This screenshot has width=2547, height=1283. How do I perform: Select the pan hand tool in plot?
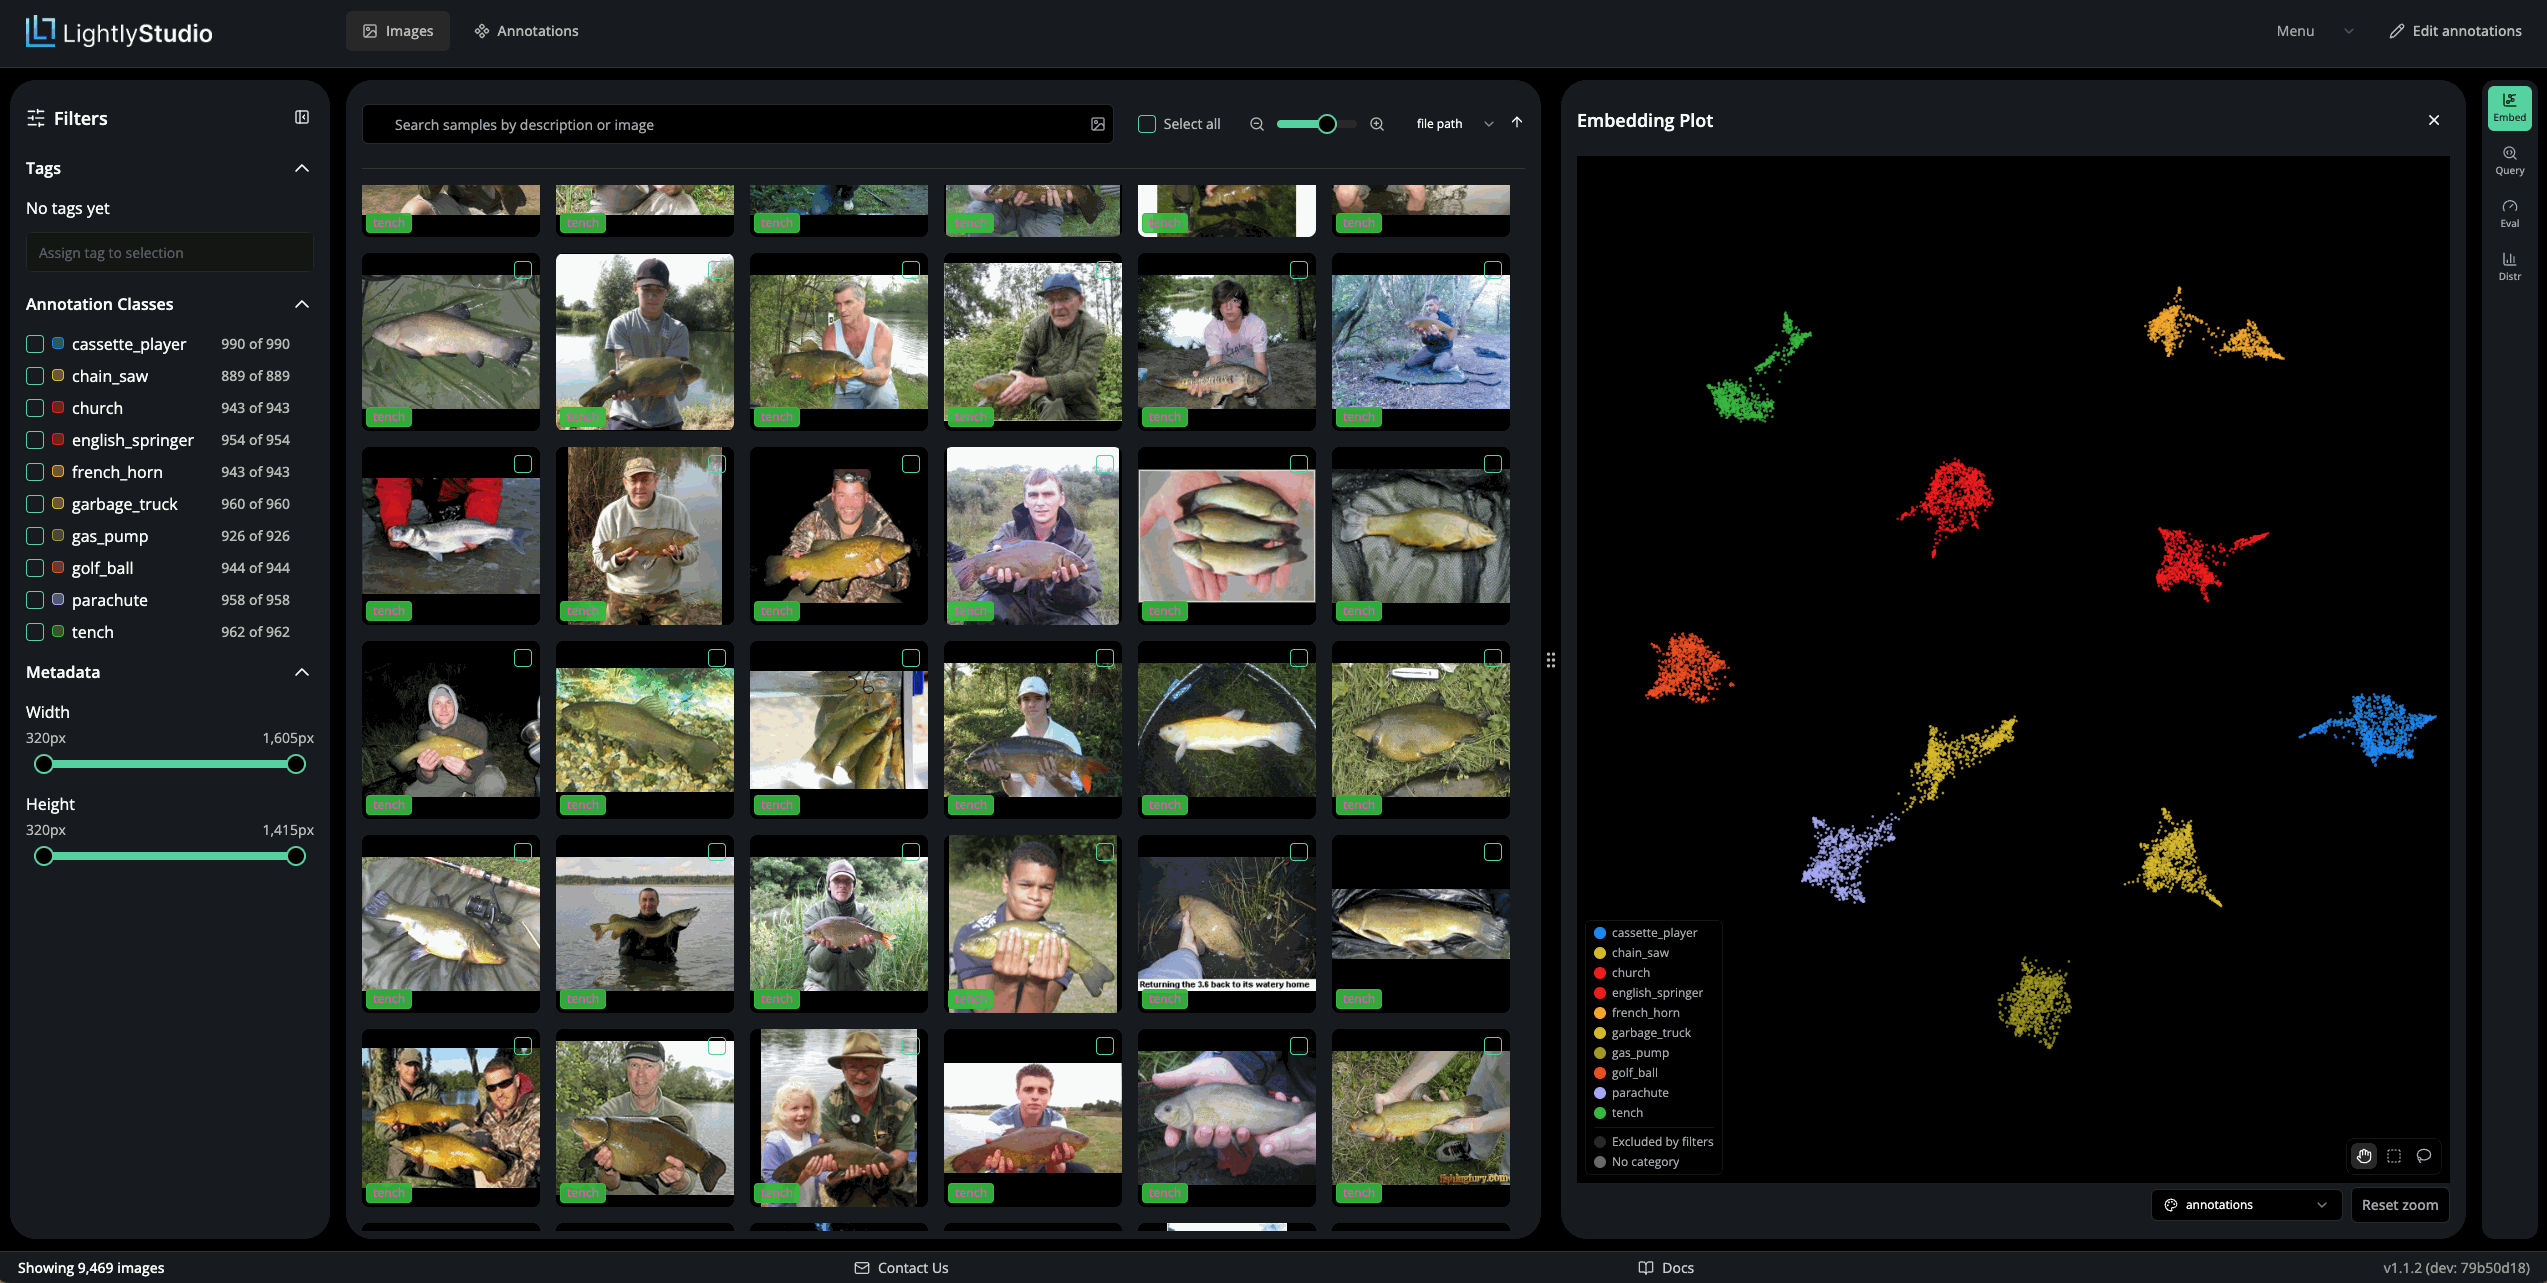(x=2364, y=1156)
